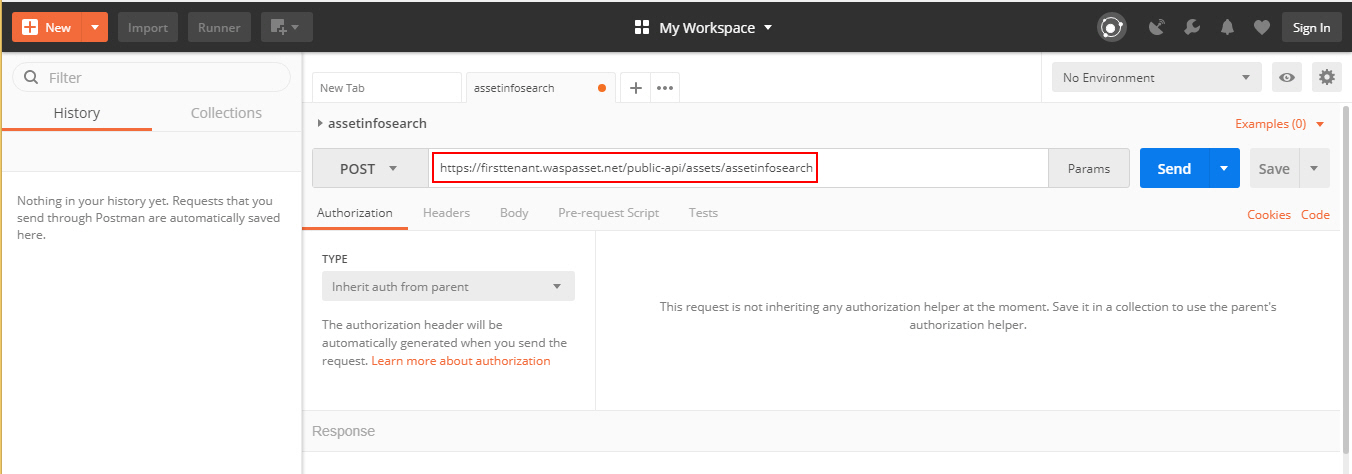Open notifications bell icon
Screen dimensions: 1352x474
[x=1227, y=28]
